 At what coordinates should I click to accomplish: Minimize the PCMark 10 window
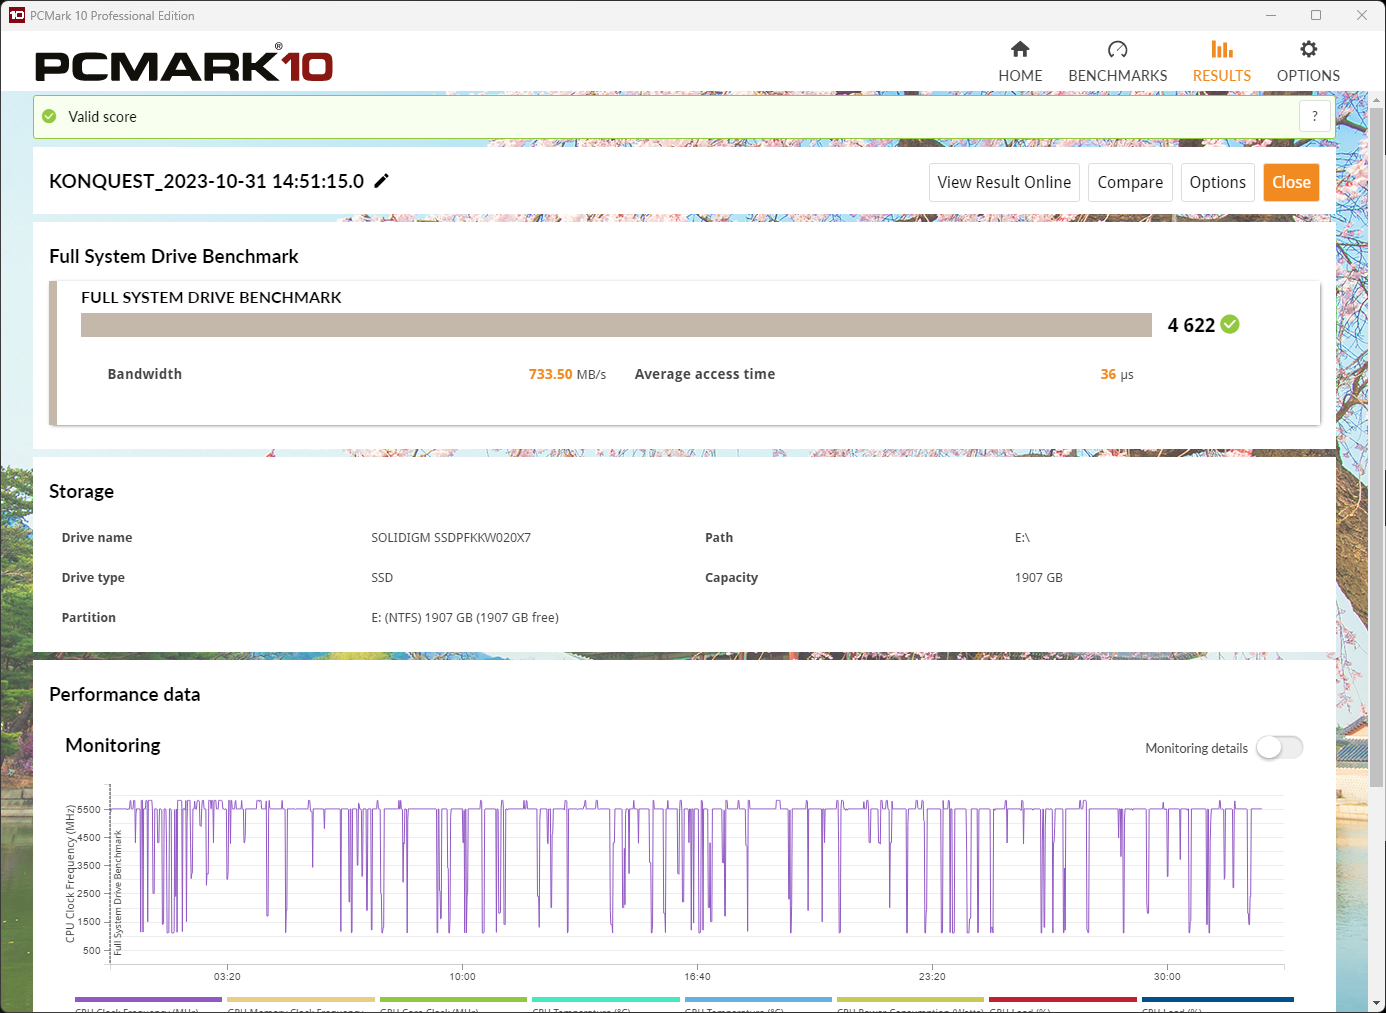[x=1271, y=15]
